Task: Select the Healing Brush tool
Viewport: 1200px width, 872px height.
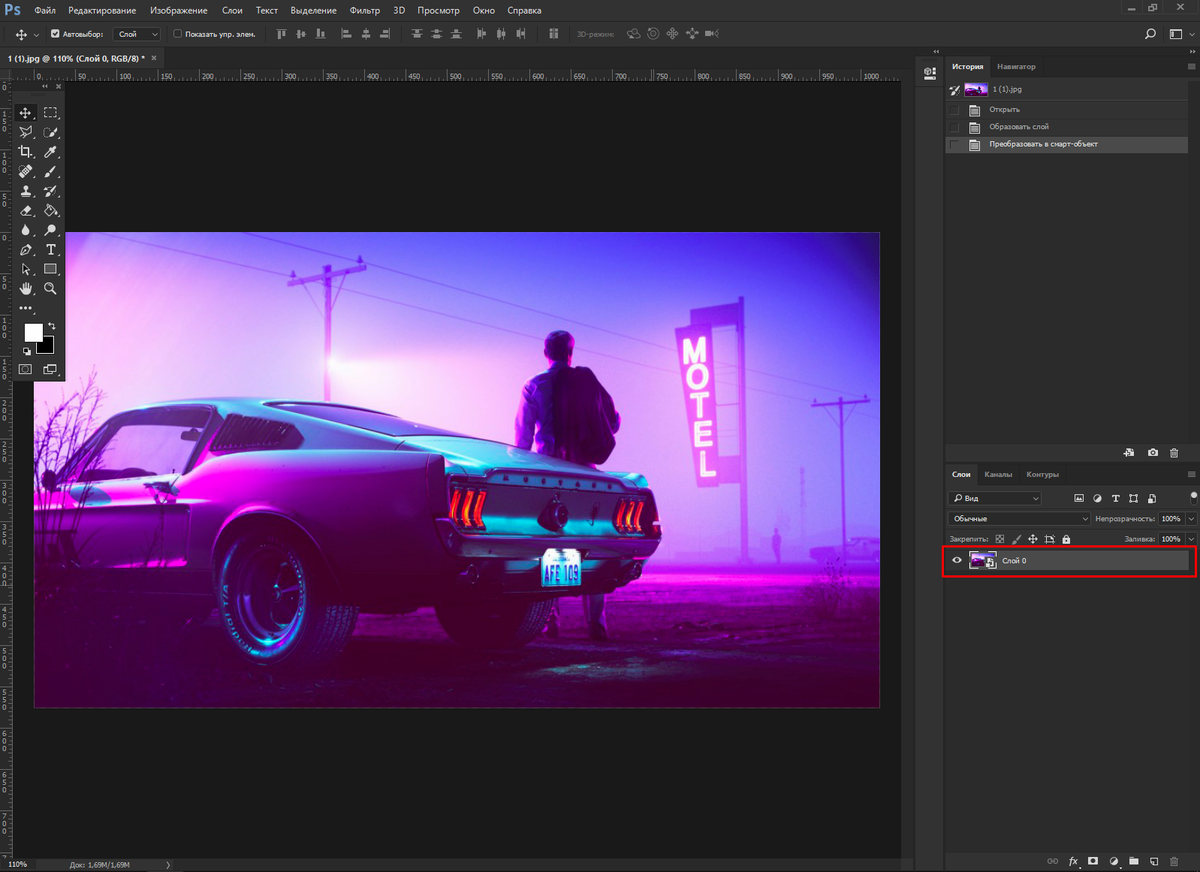Action: (26, 171)
